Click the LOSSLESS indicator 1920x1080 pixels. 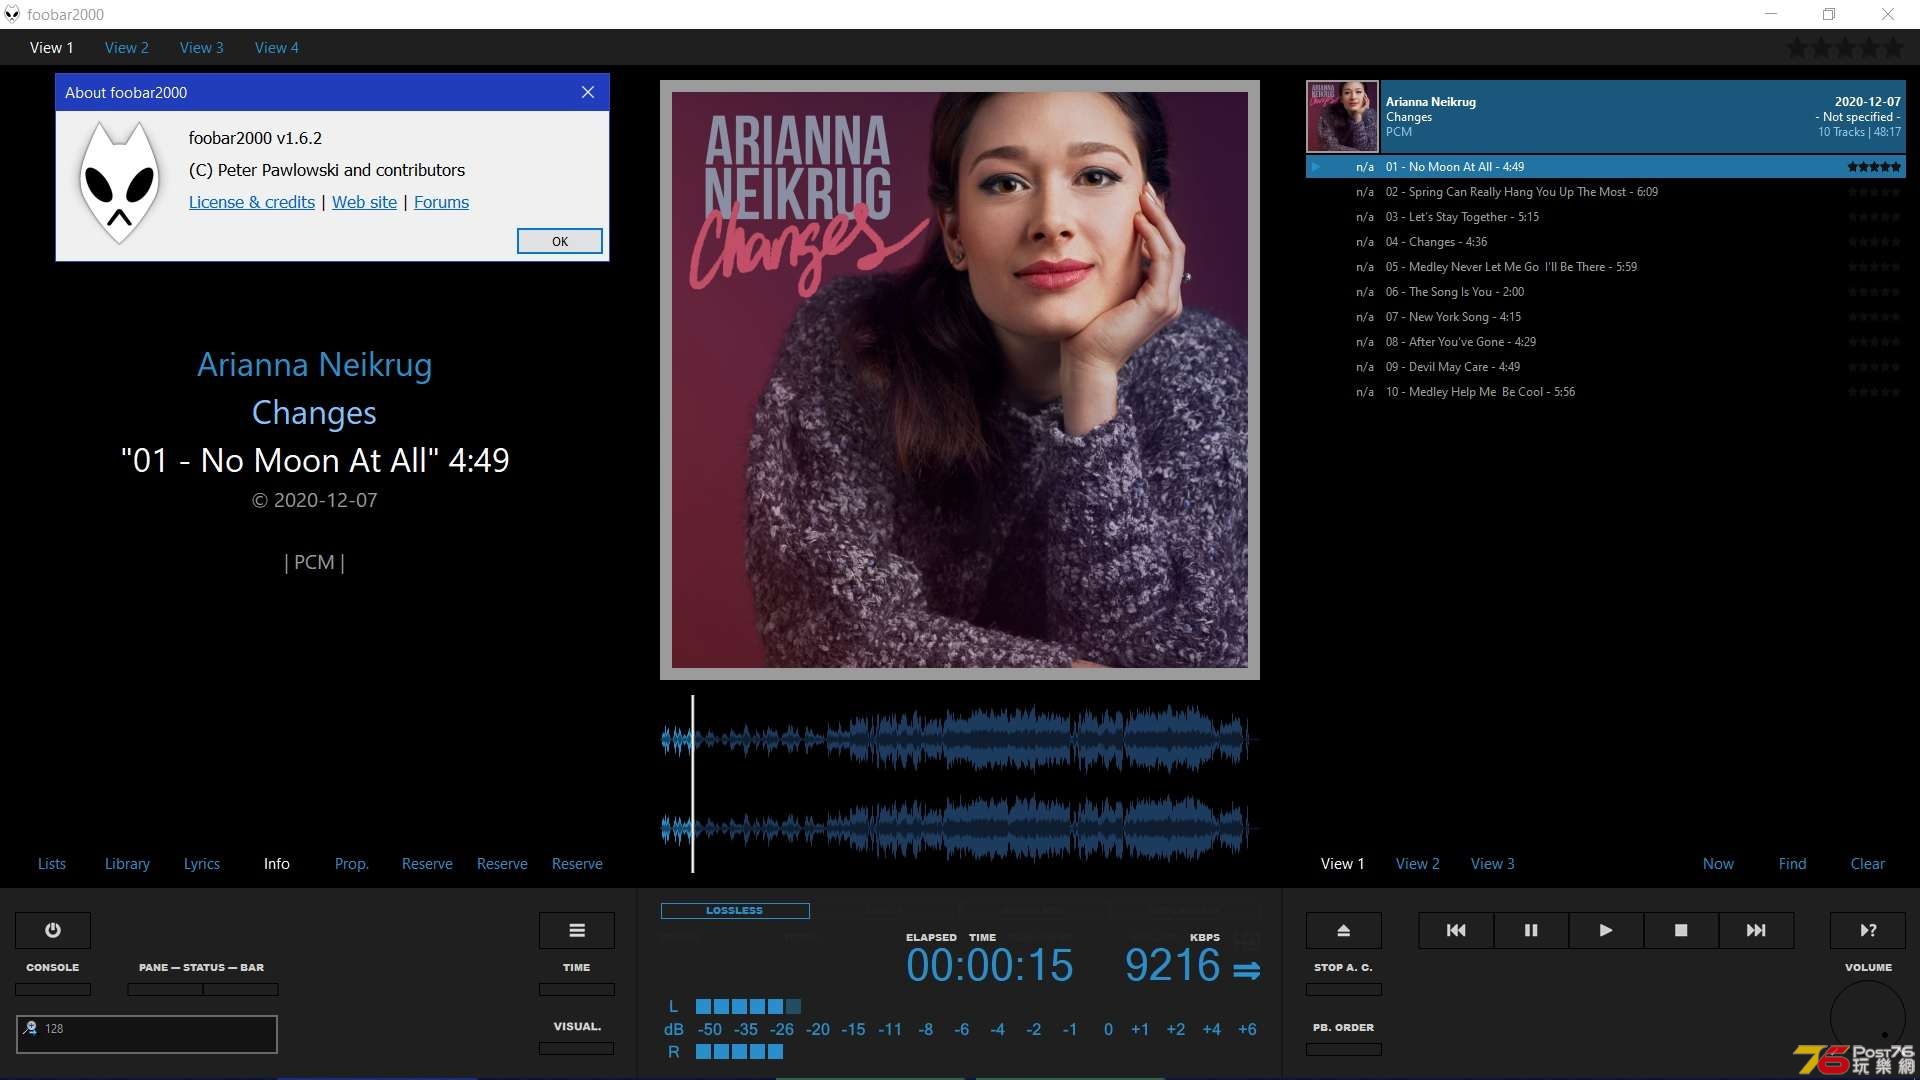[735, 911]
